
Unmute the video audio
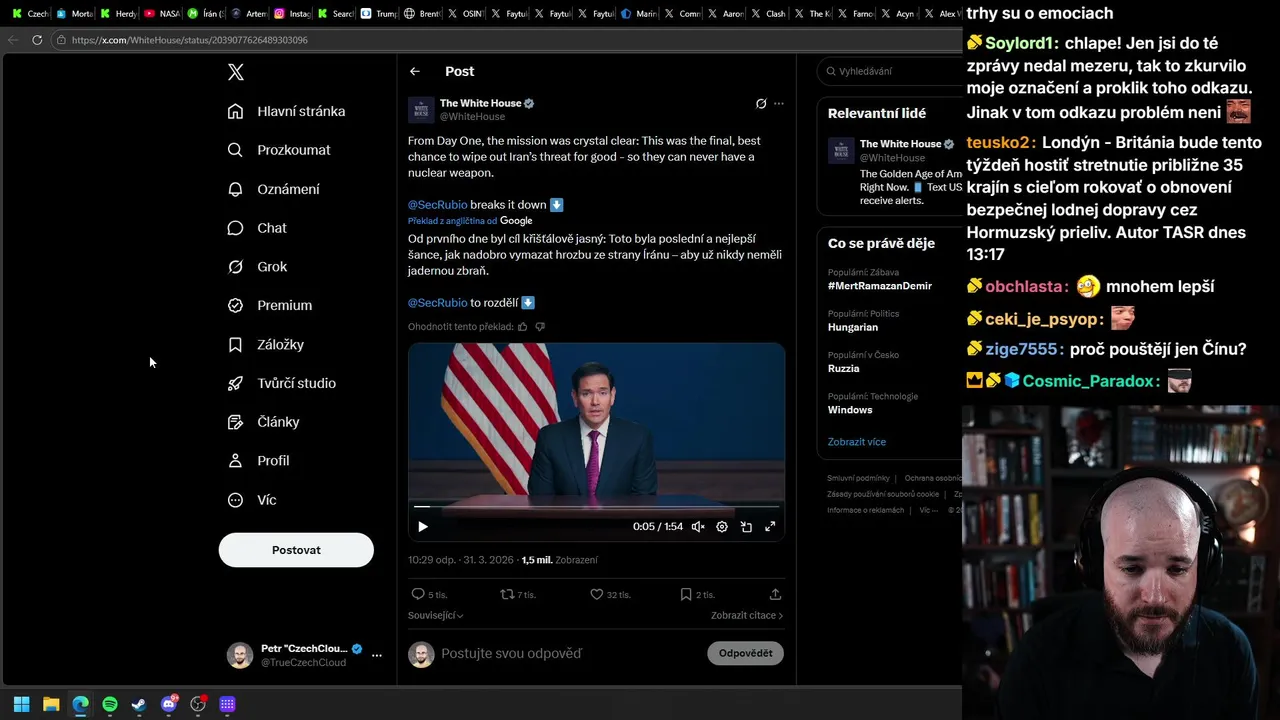click(698, 527)
